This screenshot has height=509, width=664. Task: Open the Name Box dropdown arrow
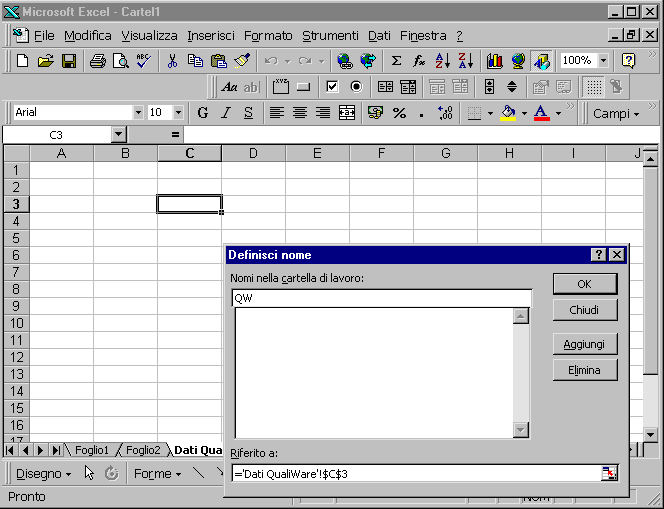click(118, 134)
